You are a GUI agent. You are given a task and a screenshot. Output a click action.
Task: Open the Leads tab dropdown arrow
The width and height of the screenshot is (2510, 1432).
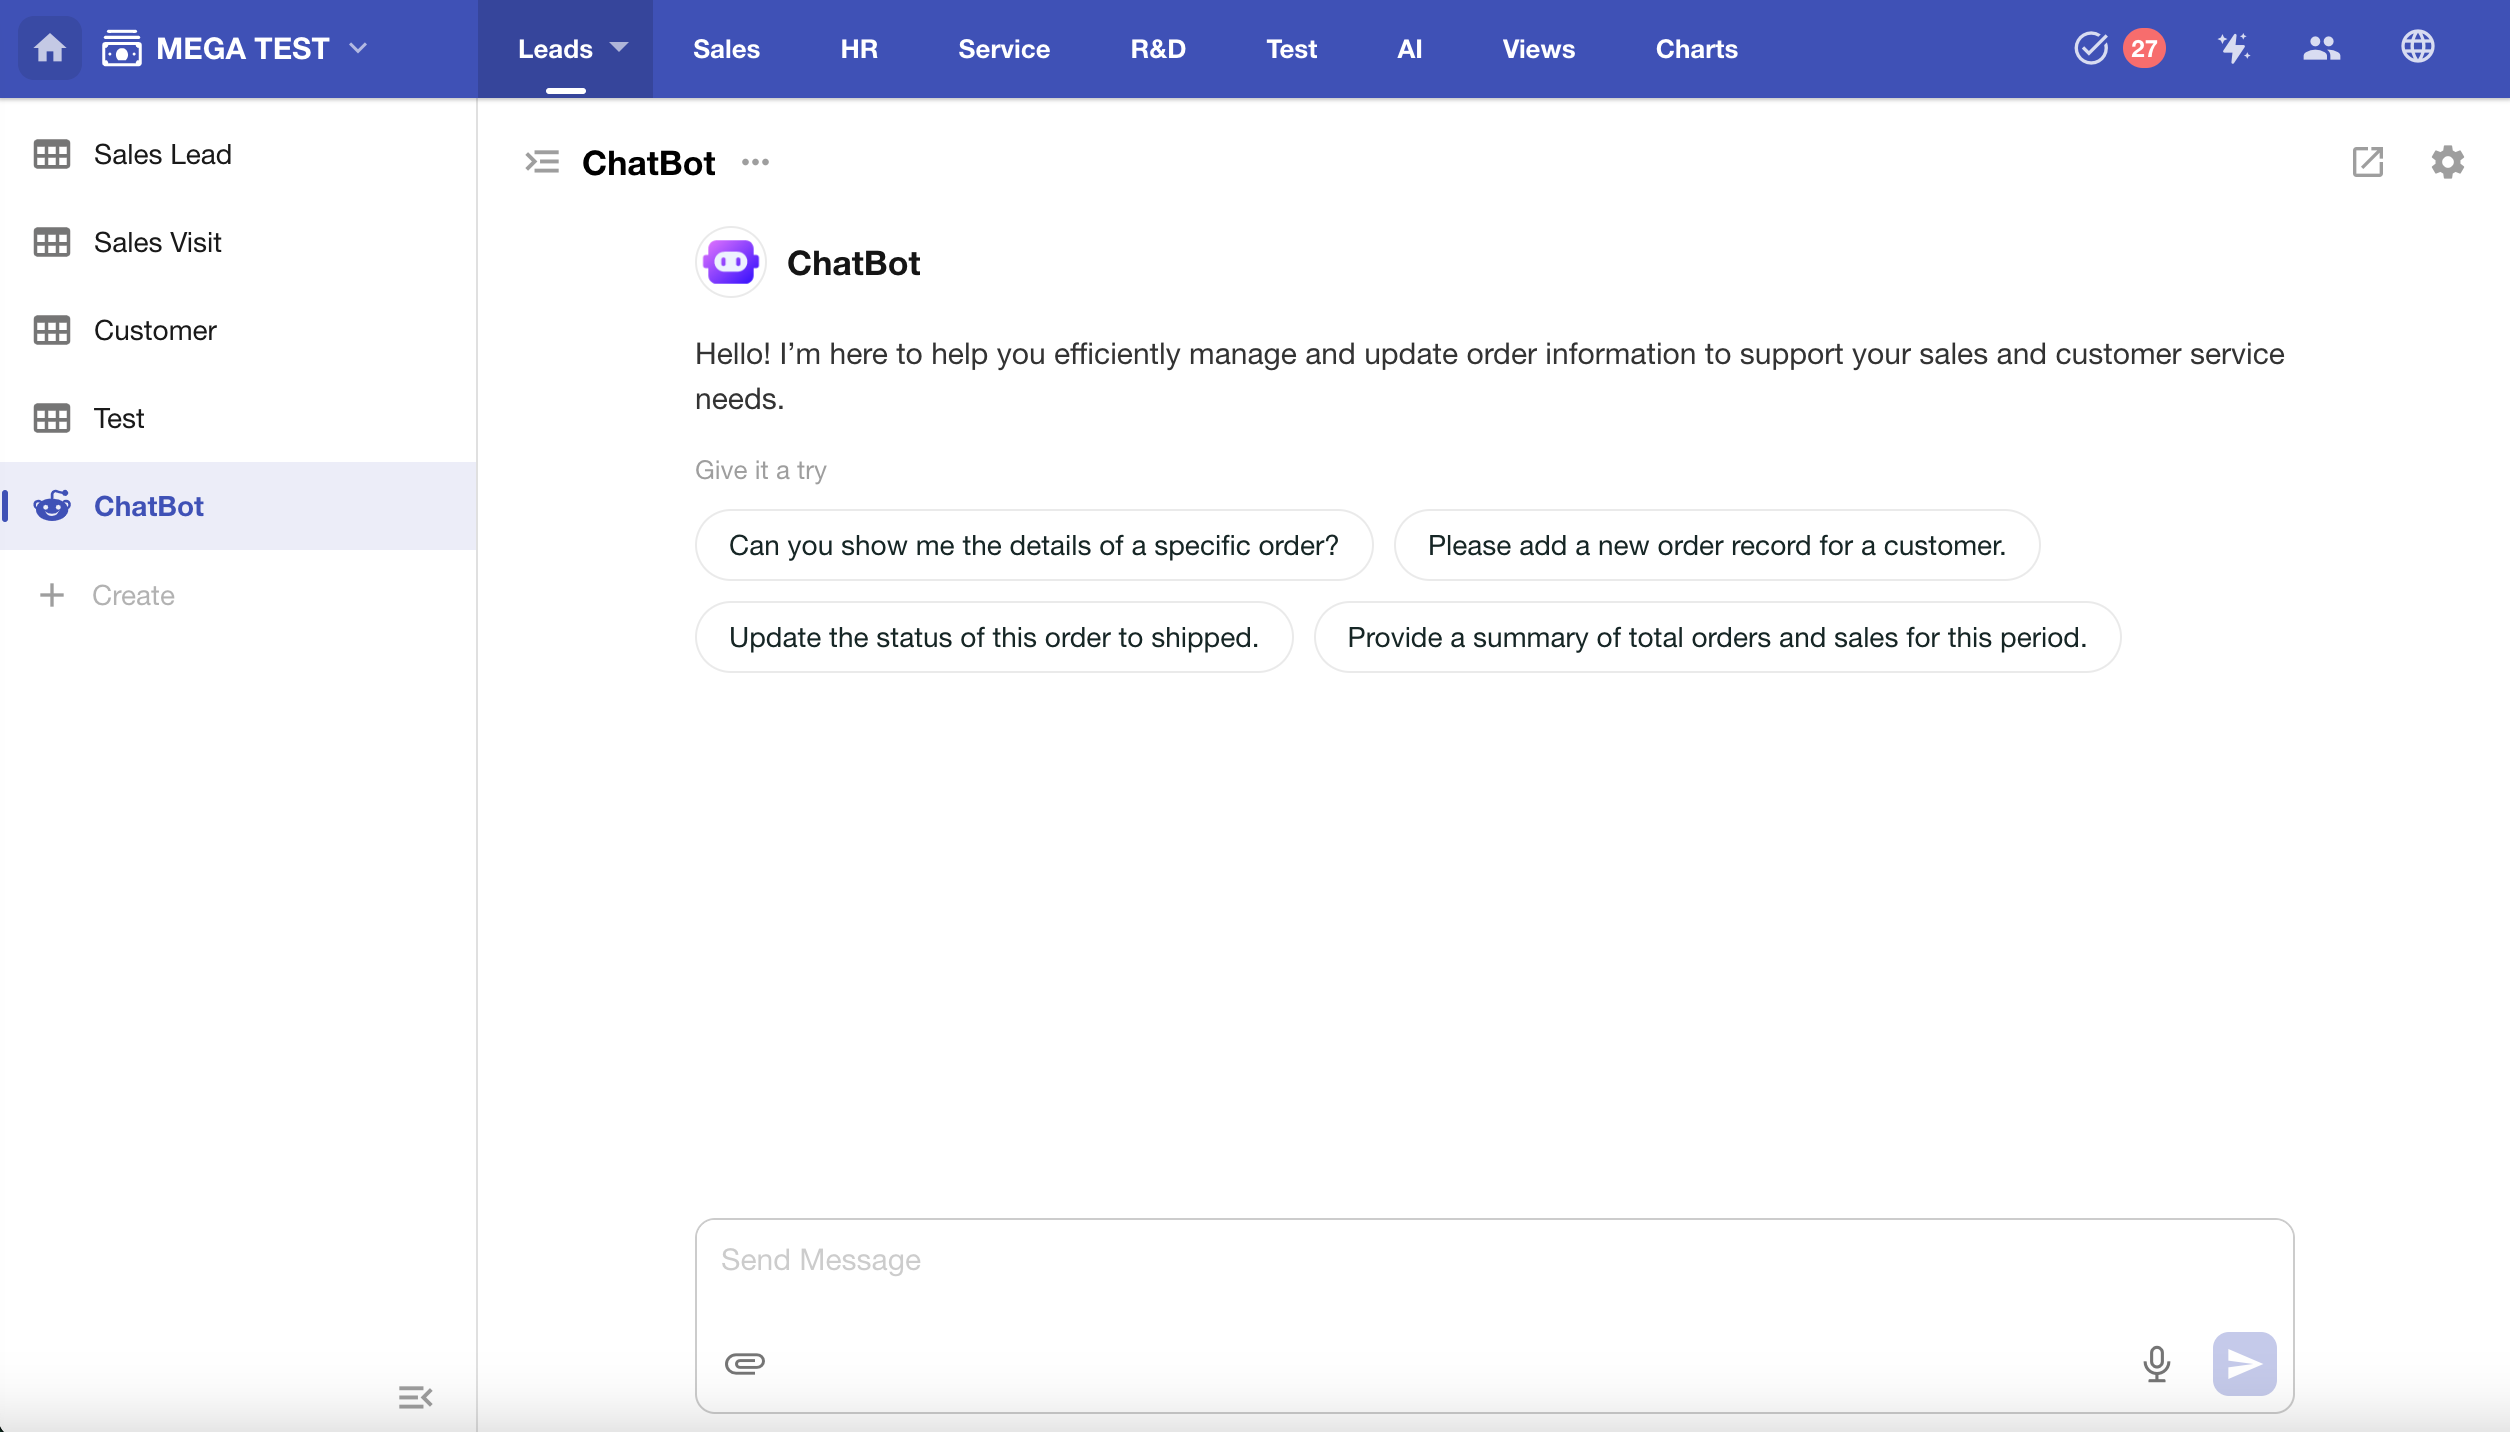619,47
